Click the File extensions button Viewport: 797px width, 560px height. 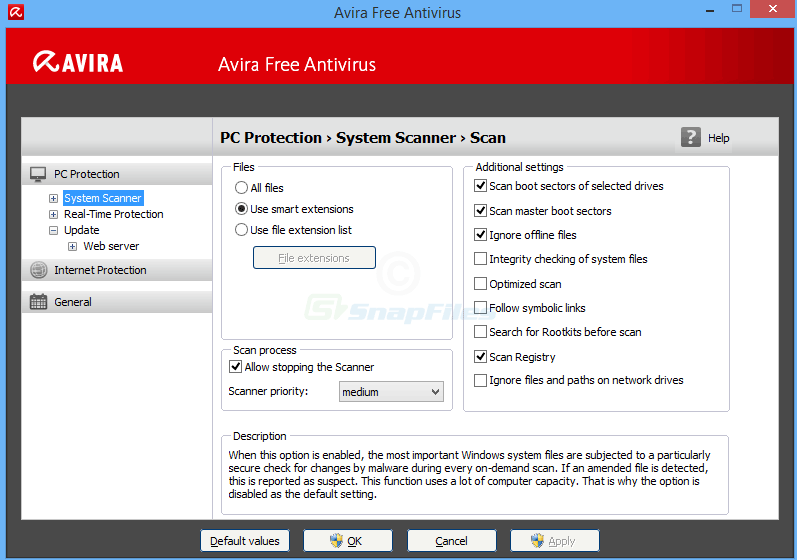pos(314,258)
